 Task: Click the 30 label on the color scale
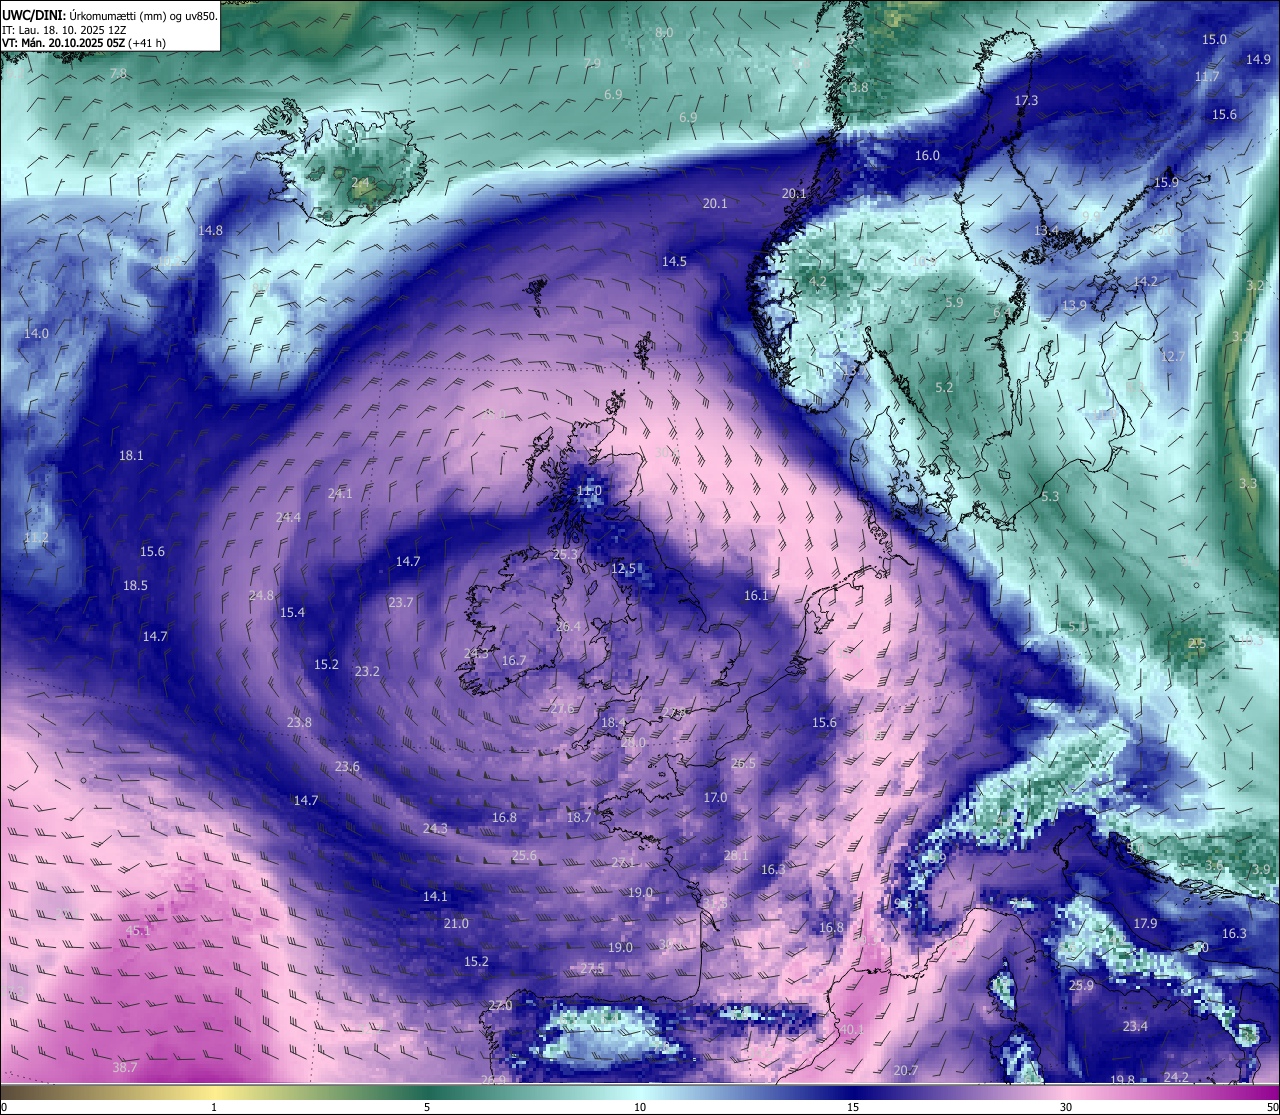point(1066,1107)
